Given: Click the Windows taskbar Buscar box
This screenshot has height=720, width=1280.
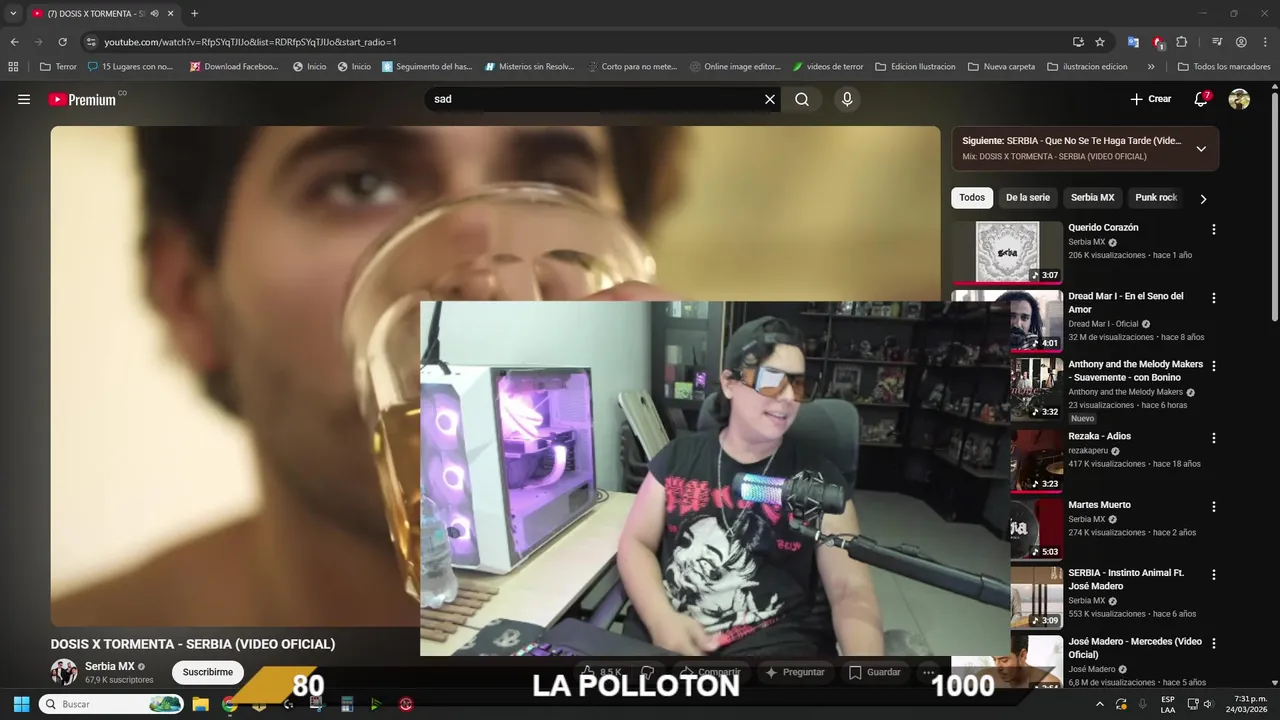Looking at the screenshot, I should tap(112, 704).
